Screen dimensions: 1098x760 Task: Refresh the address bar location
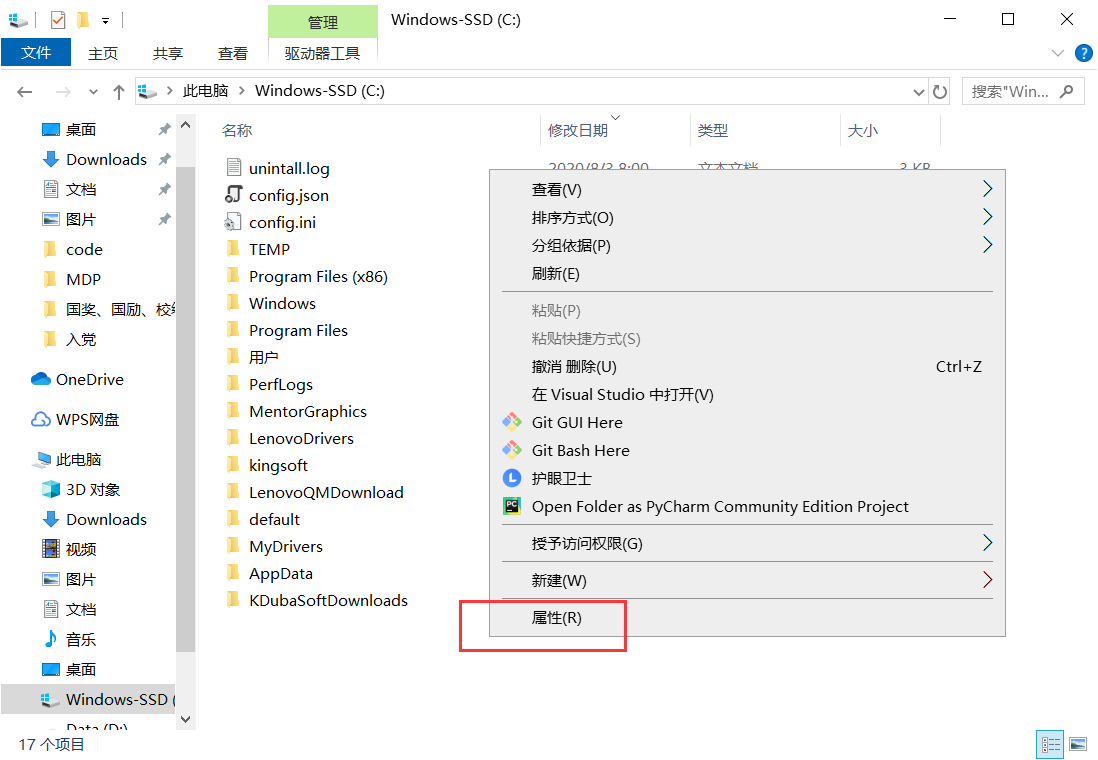pyautogui.click(x=940, y=92)
